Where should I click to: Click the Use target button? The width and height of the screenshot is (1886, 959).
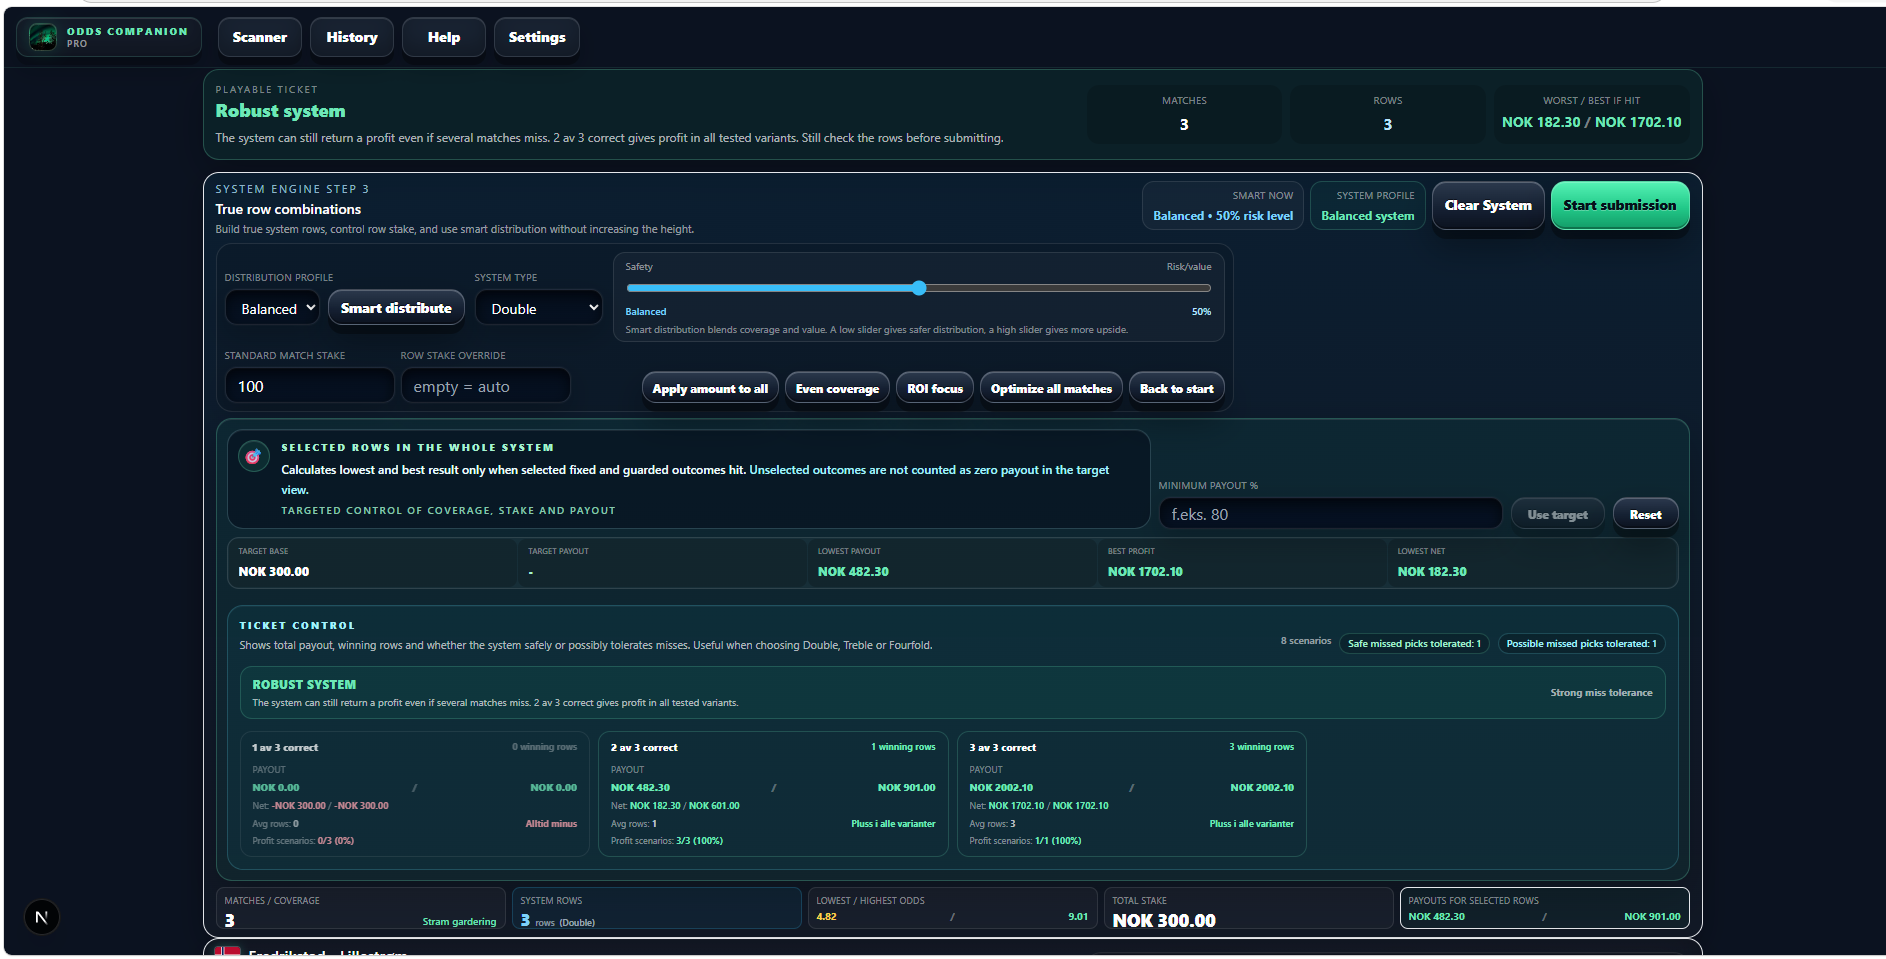coord(1558,514)
